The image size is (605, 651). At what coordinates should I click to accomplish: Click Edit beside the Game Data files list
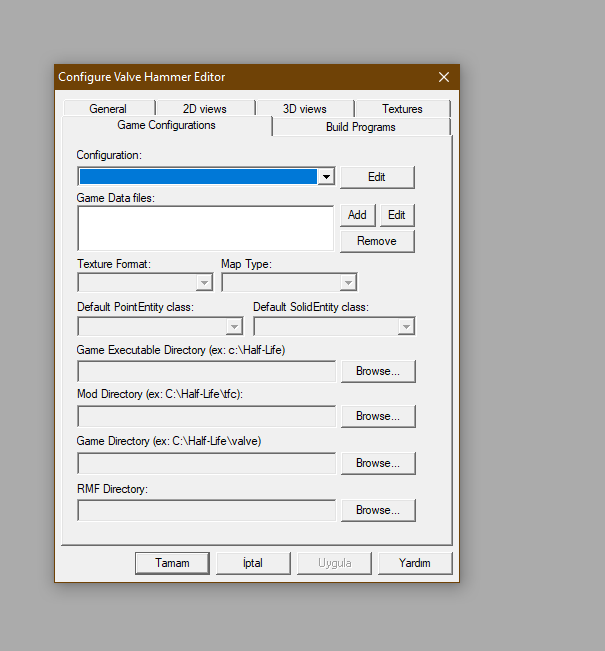(x=397, y=215)
